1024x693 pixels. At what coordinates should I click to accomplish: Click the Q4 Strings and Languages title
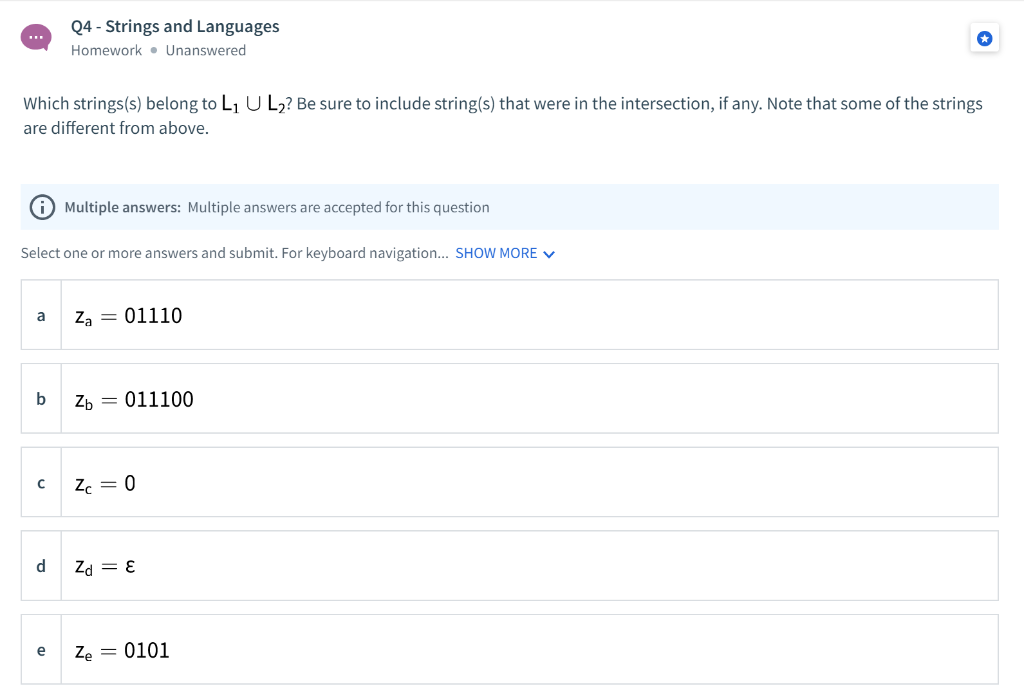(174, 26)
